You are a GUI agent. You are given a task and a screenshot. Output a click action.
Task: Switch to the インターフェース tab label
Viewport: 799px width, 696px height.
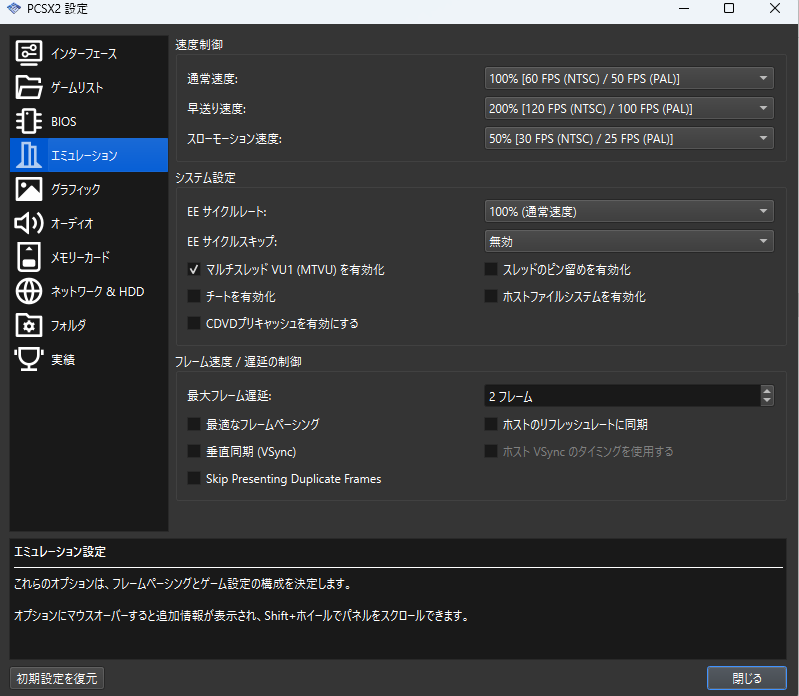coord(84,53)
